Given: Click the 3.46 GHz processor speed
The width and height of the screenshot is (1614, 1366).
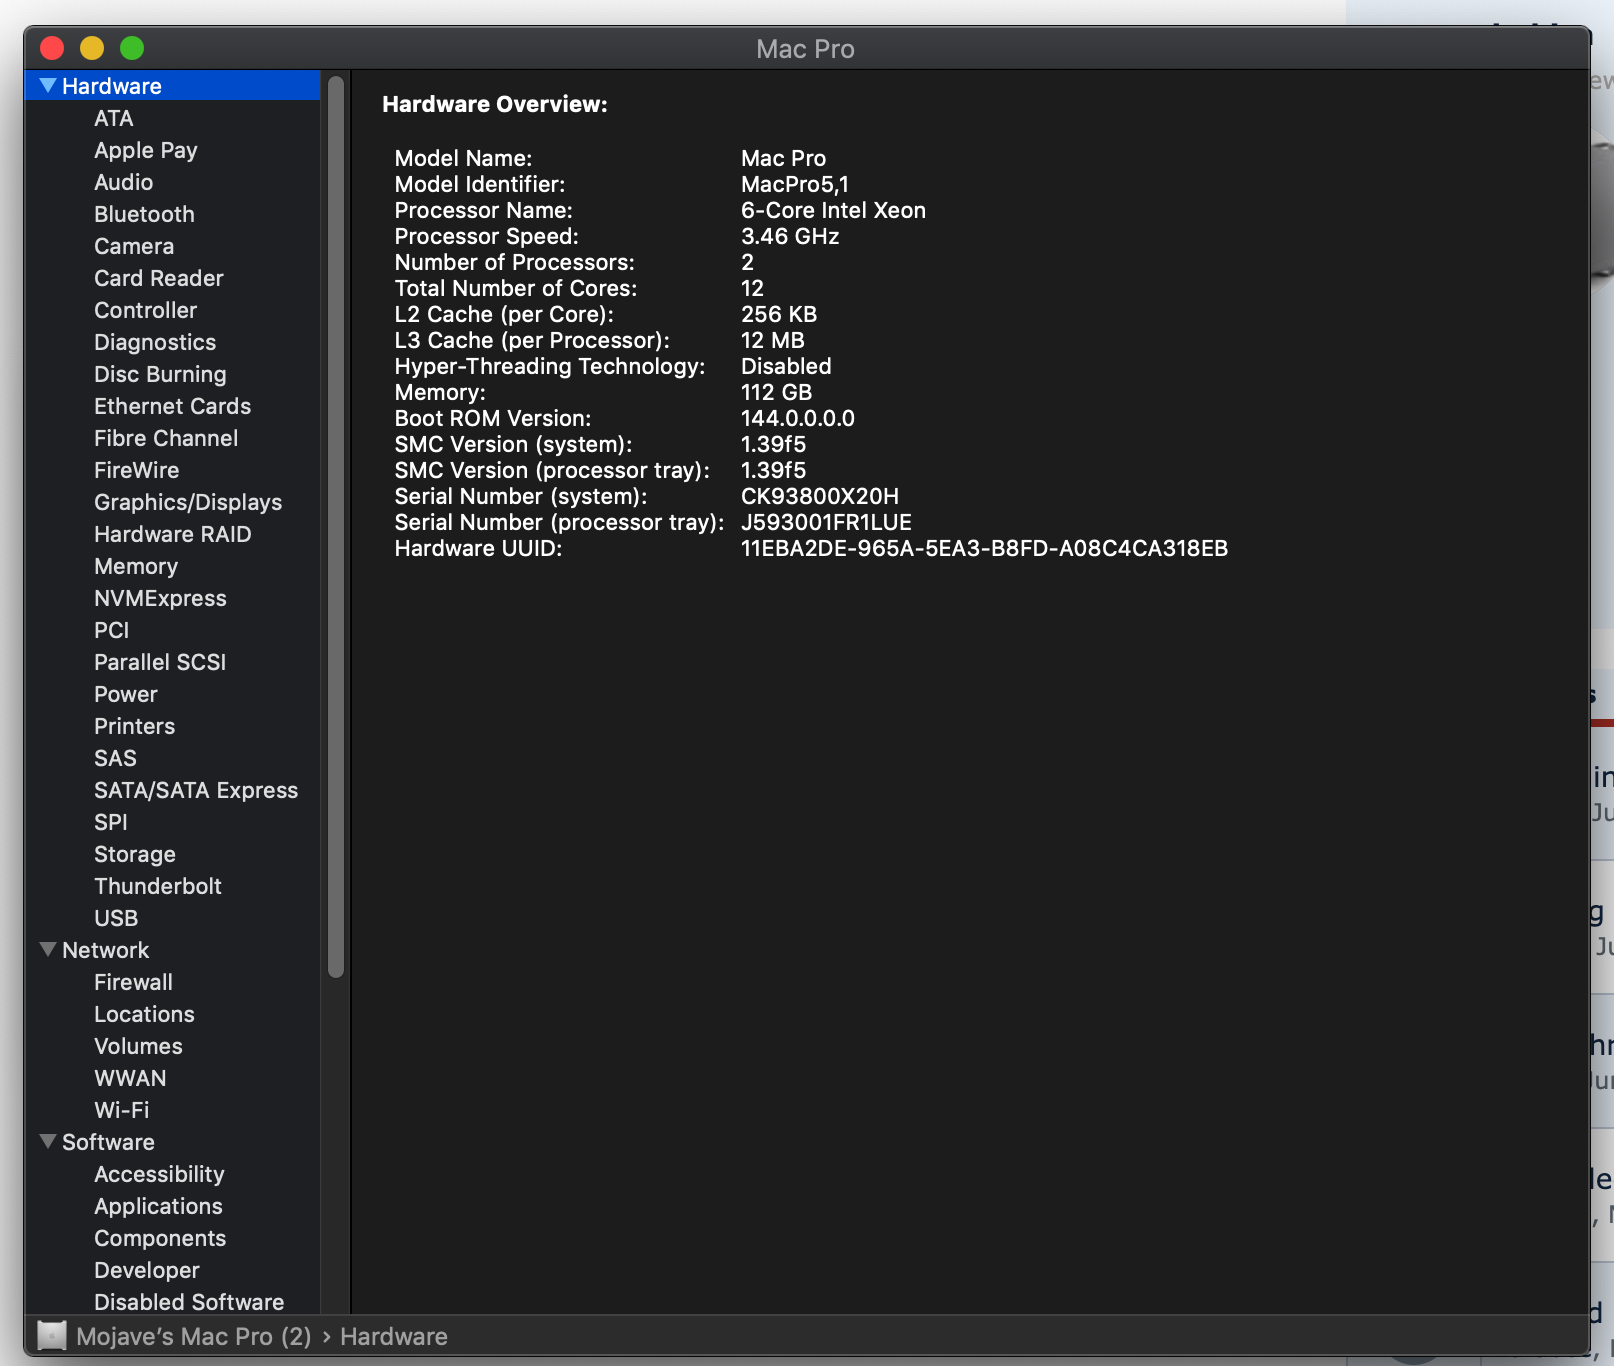Looking at the screenshot, I should click(790, 236).
